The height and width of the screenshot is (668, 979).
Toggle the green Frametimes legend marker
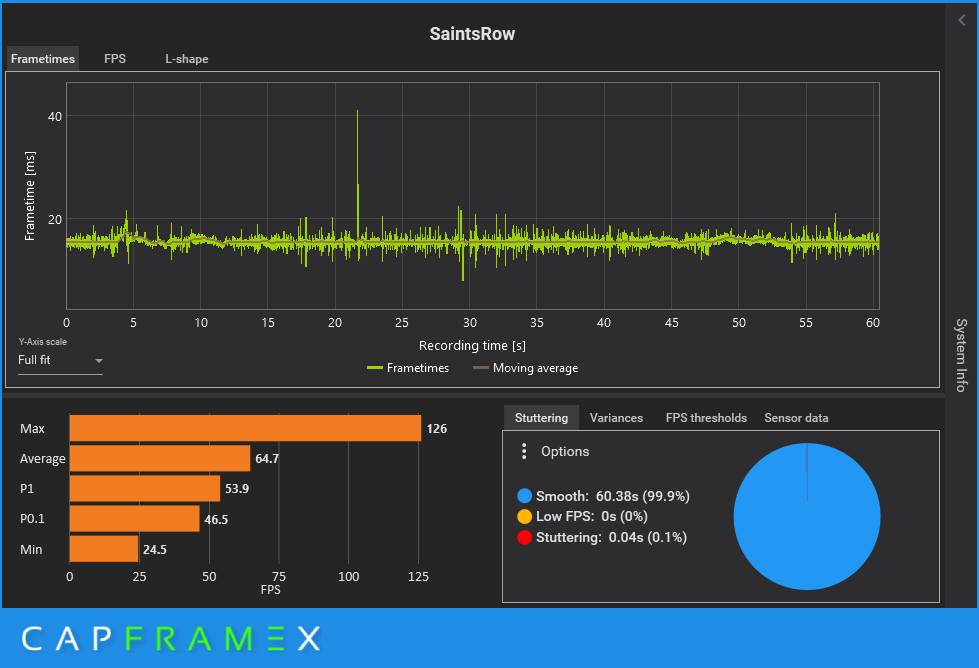(x=375, y=368)
